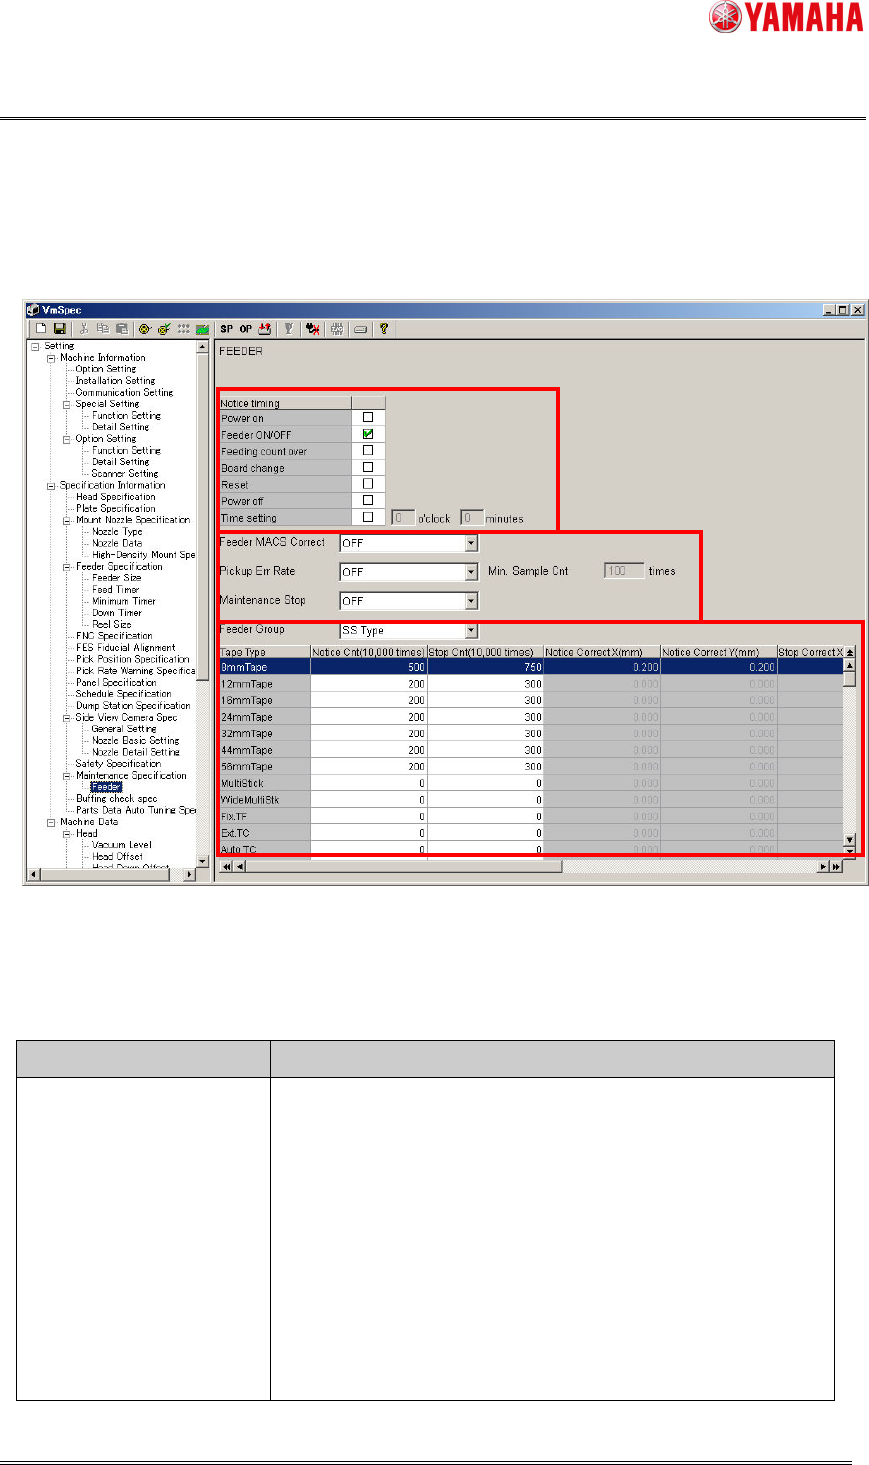The height and width of the screenshot is (1465, 869).
Task: Select Safety Specification tree item
Action: coord(118,764)
